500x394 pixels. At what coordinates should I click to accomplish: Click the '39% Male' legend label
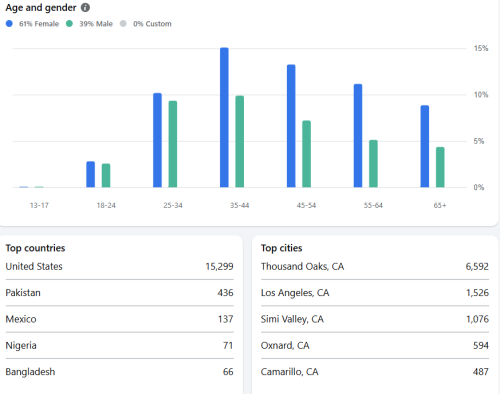click(x=96, y=24)
